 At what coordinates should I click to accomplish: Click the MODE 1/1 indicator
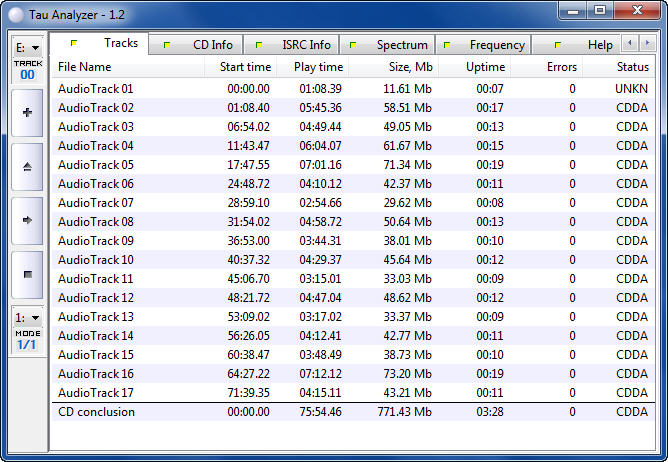point(27,339)
